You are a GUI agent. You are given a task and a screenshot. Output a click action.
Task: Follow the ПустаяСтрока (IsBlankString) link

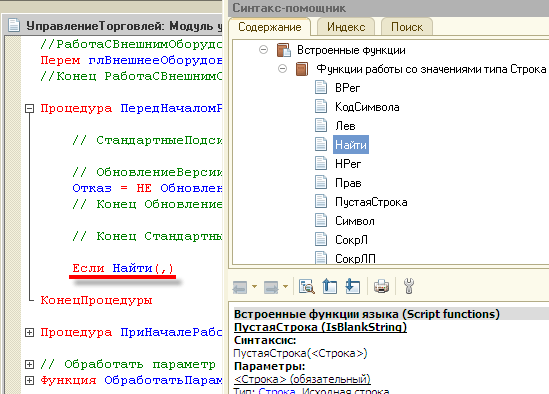coord(320,327)
